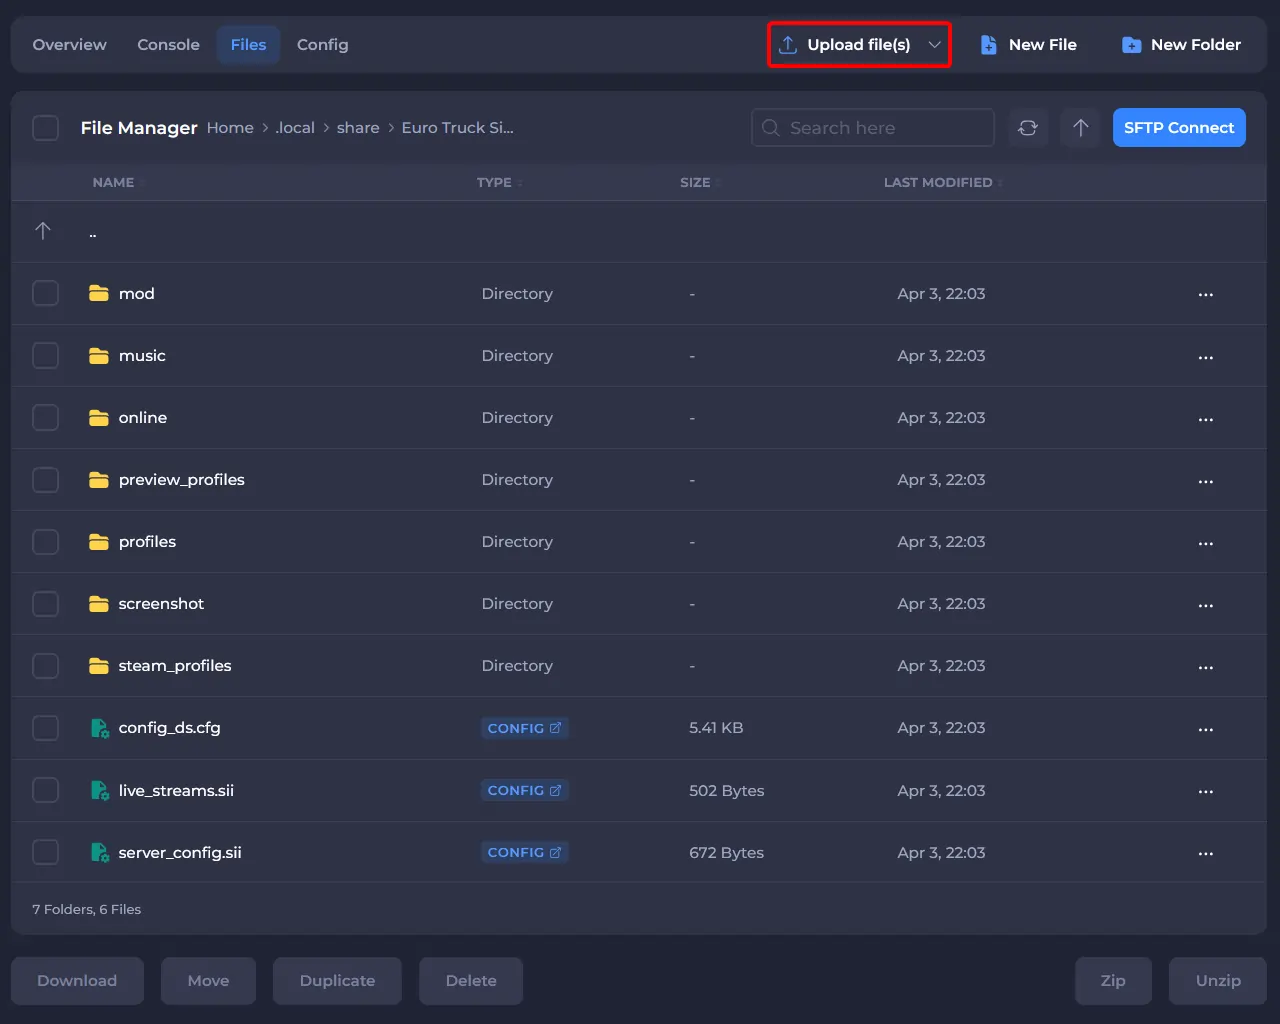Go to the share breadcrumb
The width and height of the screenshot is (1280, 1024).
[358, 128]
